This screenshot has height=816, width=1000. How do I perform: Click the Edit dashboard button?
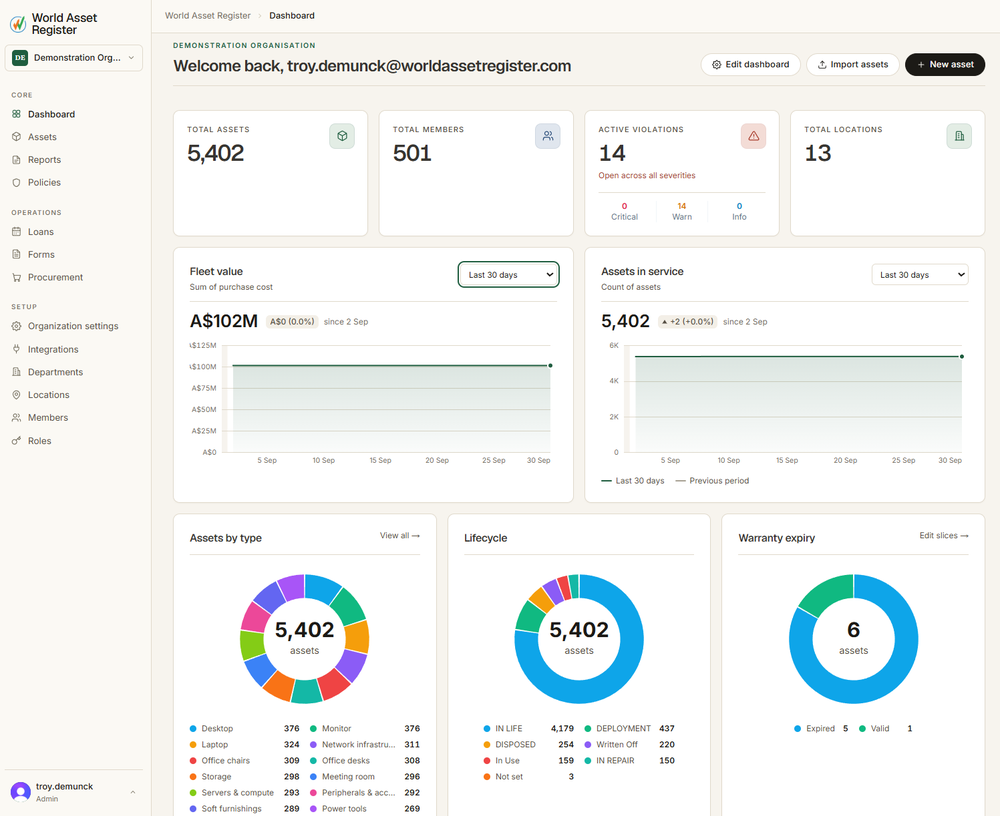[x=751, y=64]
